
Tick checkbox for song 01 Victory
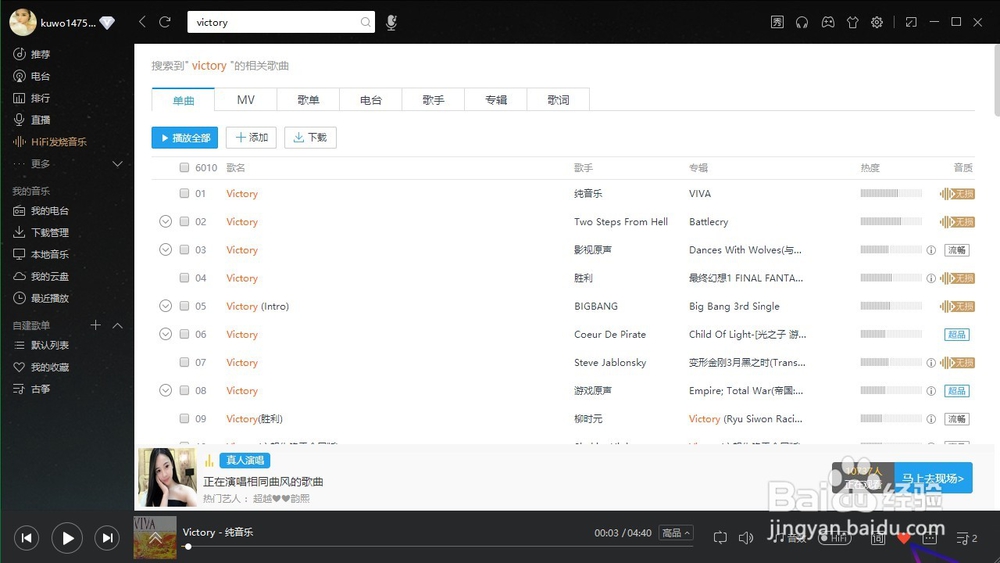pyautogui.click(x=184, y=193)
